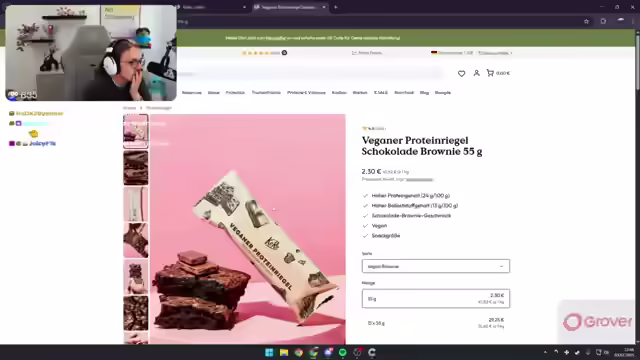Open File Explorer from the taskbar
Screen dimensions: 640x360
pos(284,352)
